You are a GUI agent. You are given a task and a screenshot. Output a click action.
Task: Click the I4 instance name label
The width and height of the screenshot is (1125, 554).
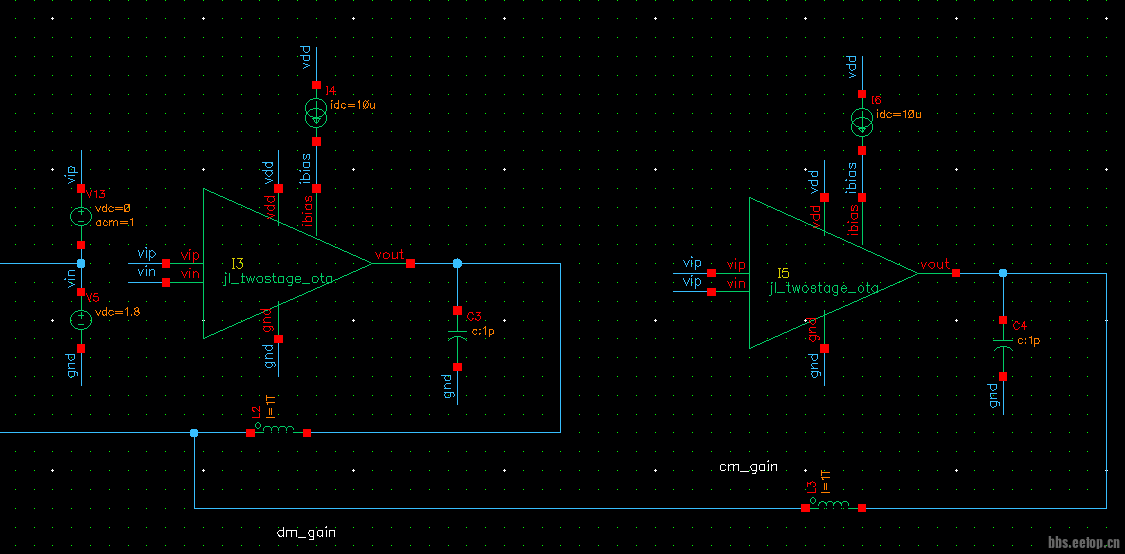point(330,90)
